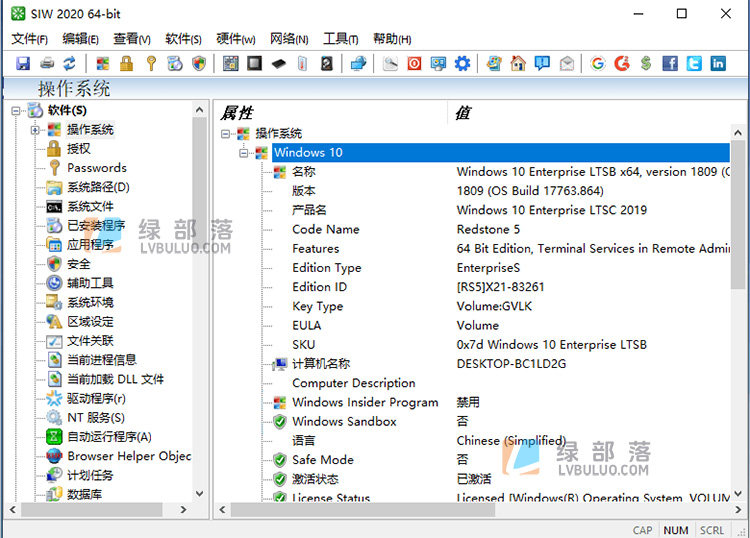Open the 软件(S) menu
The width and height of the screenshot is (750, 538).
[184, 39]
